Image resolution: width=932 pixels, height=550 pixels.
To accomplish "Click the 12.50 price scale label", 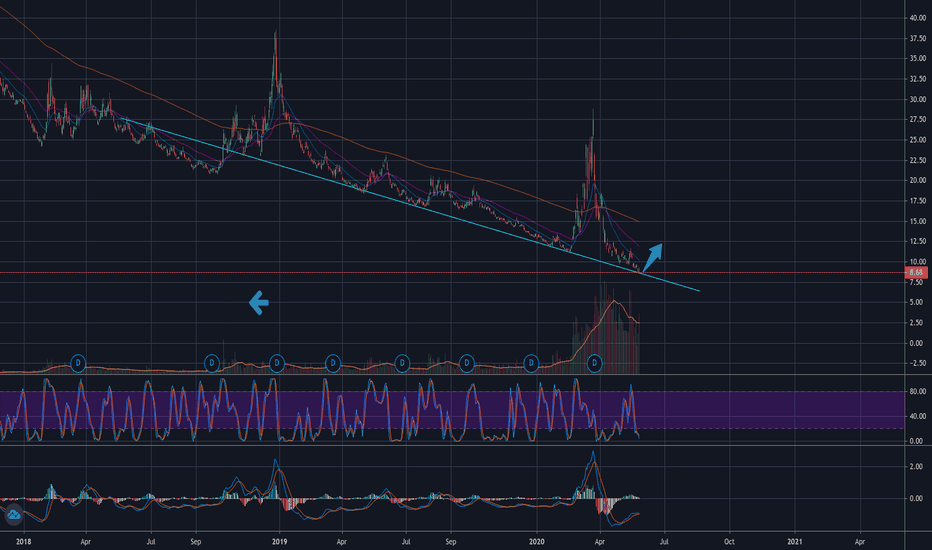I will click(917, 241).
